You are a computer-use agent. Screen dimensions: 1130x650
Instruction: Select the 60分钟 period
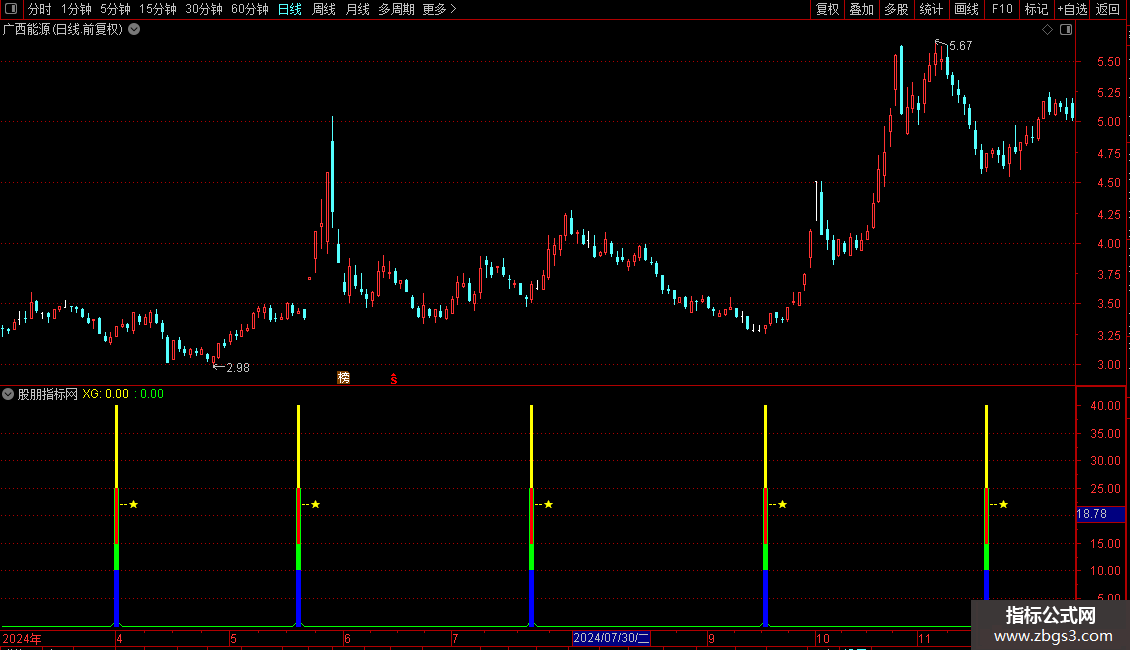coord(250,9)
